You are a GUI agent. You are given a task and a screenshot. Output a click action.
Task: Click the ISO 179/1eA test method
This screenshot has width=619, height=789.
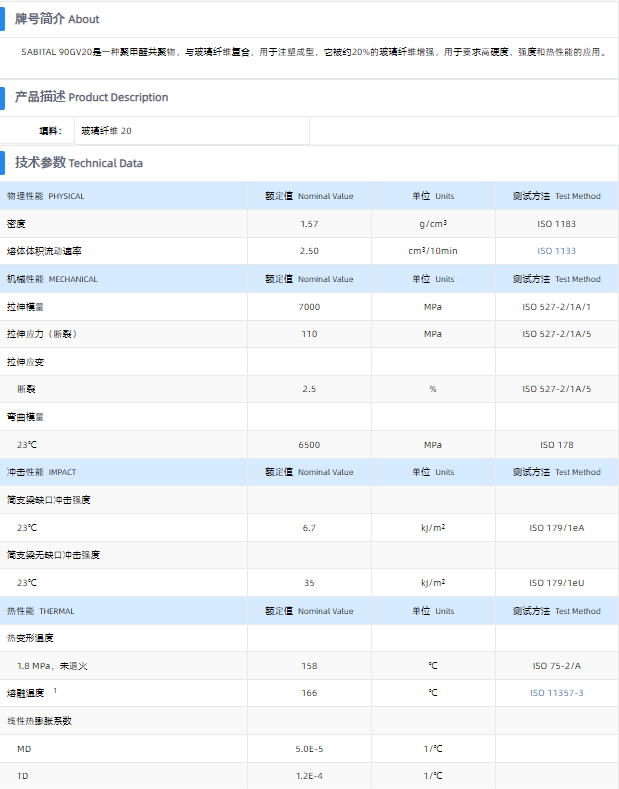click(x=556, y=527)
